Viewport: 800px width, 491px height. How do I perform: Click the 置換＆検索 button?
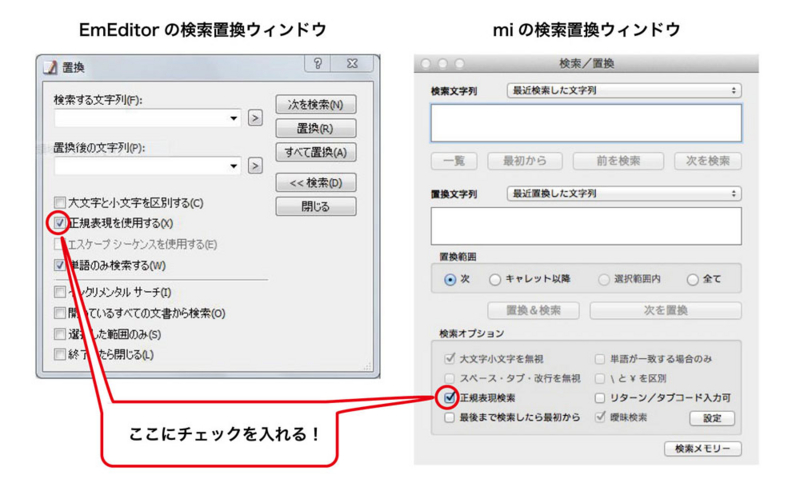[x=534, y=310]
